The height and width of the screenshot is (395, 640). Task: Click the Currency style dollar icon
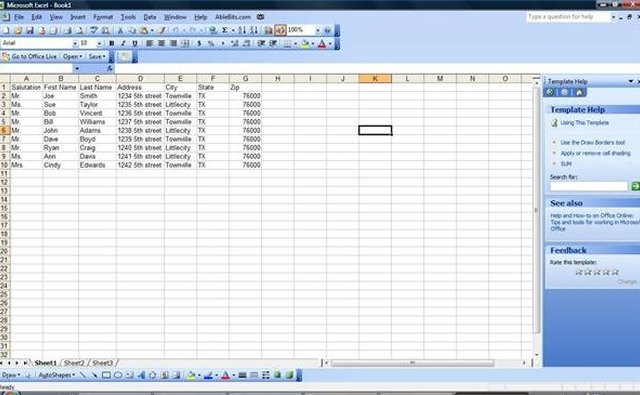199,43
